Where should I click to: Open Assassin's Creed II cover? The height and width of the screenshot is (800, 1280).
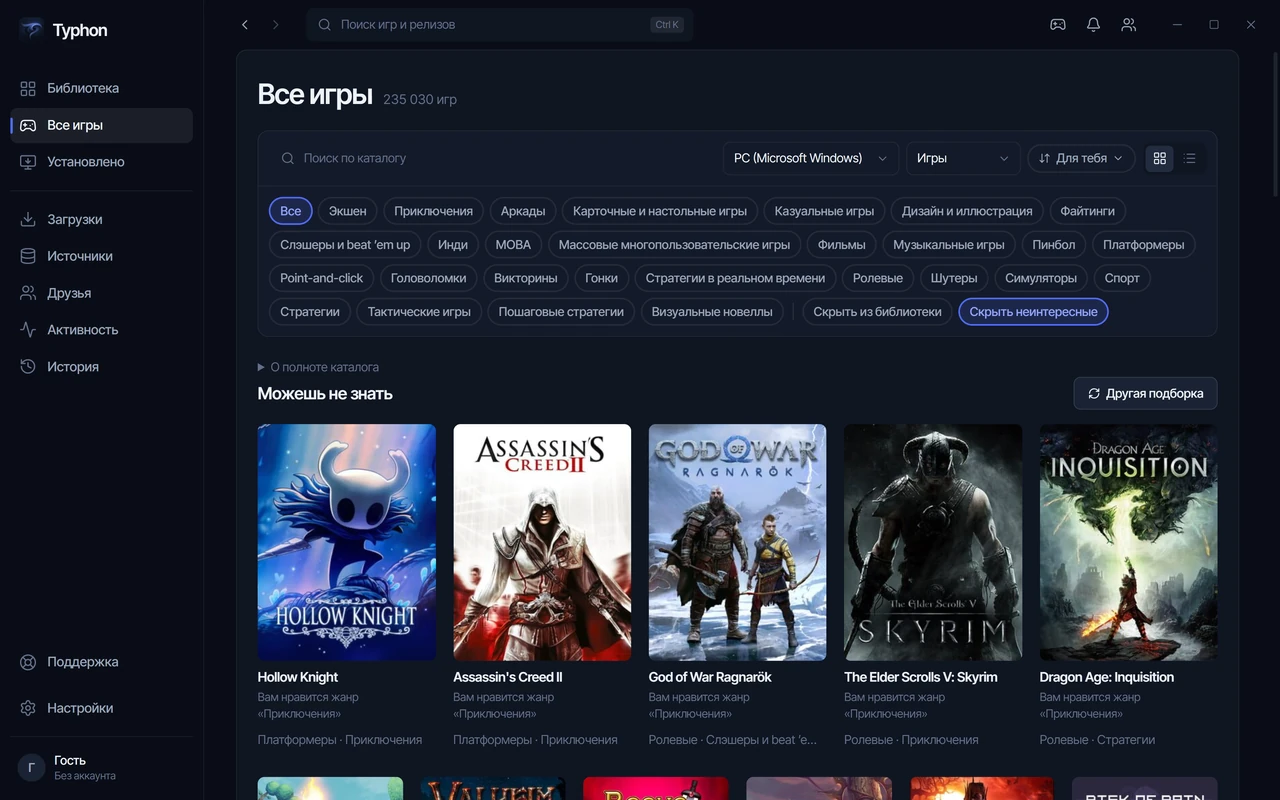[542, 542]
